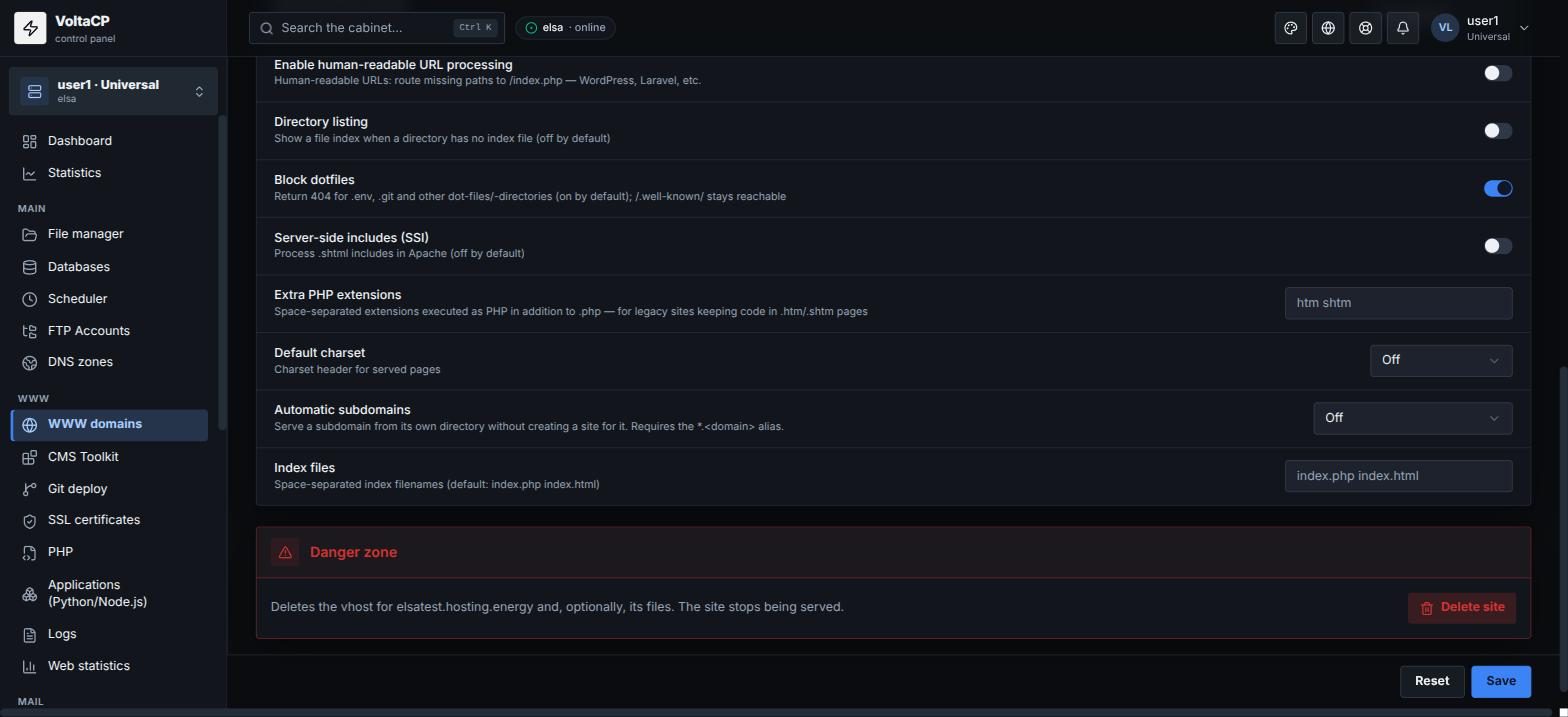Click the 'Block dotfiles' label
Viewport: 1568px width, 717px height.
click(314, 180)
